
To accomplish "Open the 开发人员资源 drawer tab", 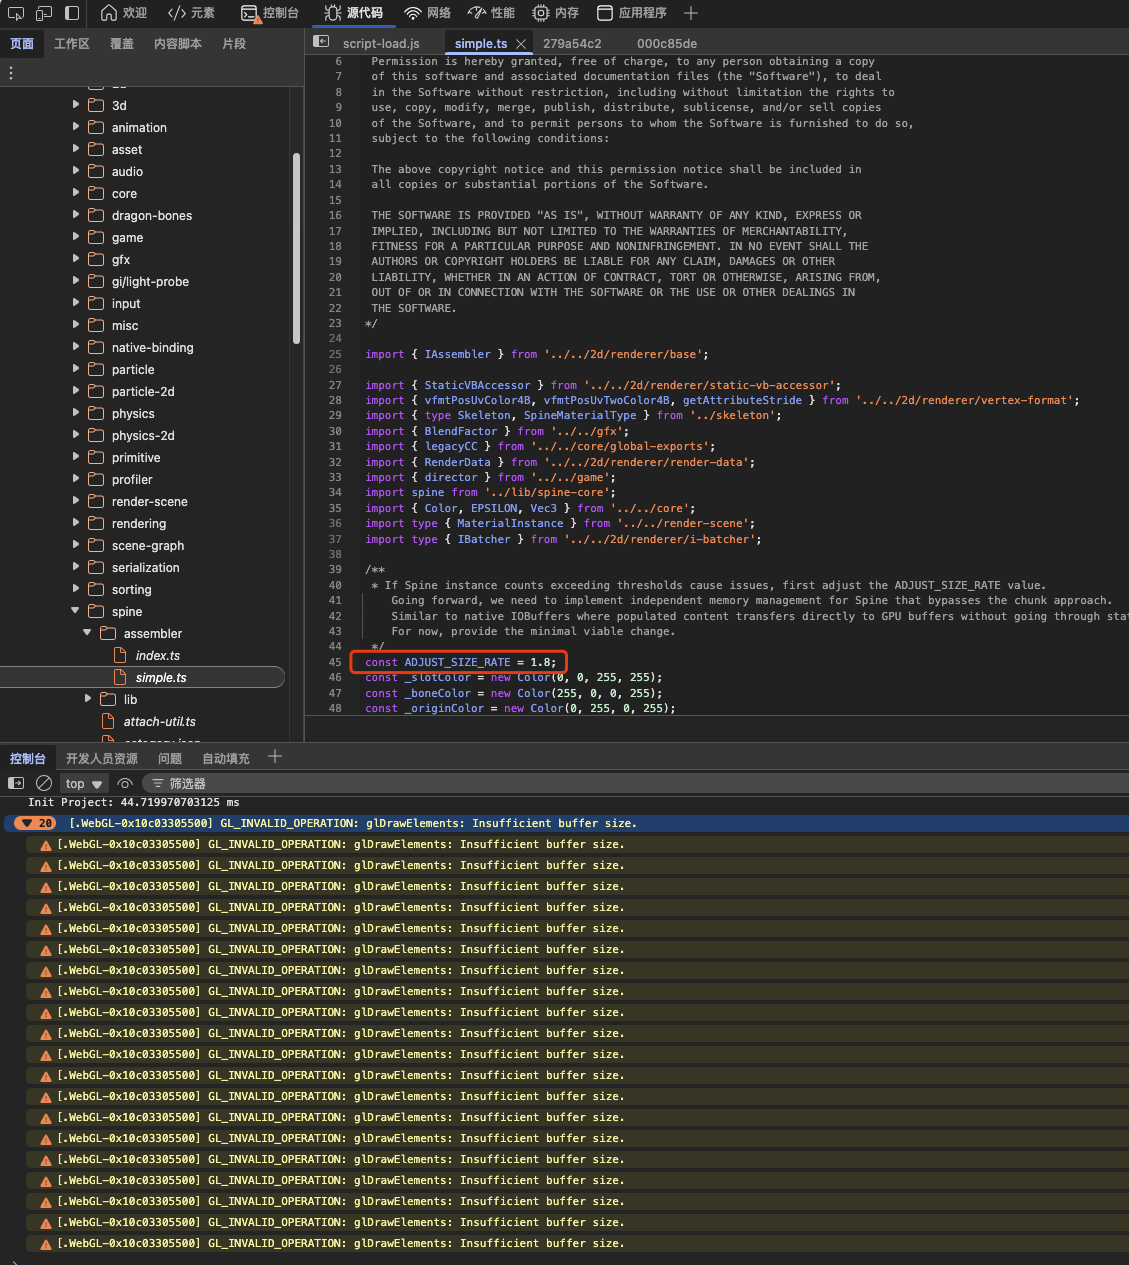I will (x=102, y=758).
